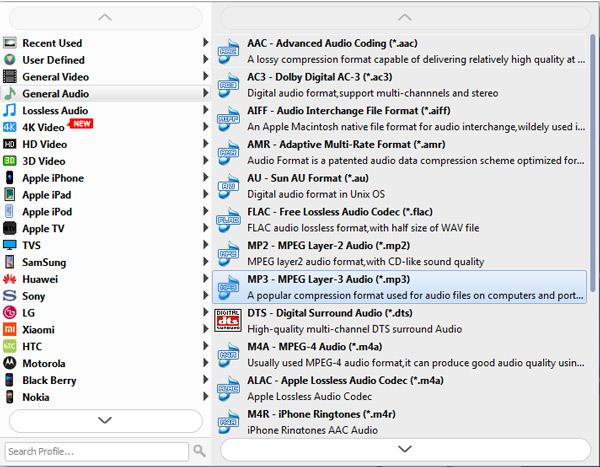This screenshot has height=467, width=600.
Task: Choose AIFF - Audio Interchange File Format
Action: click(399, 119)
